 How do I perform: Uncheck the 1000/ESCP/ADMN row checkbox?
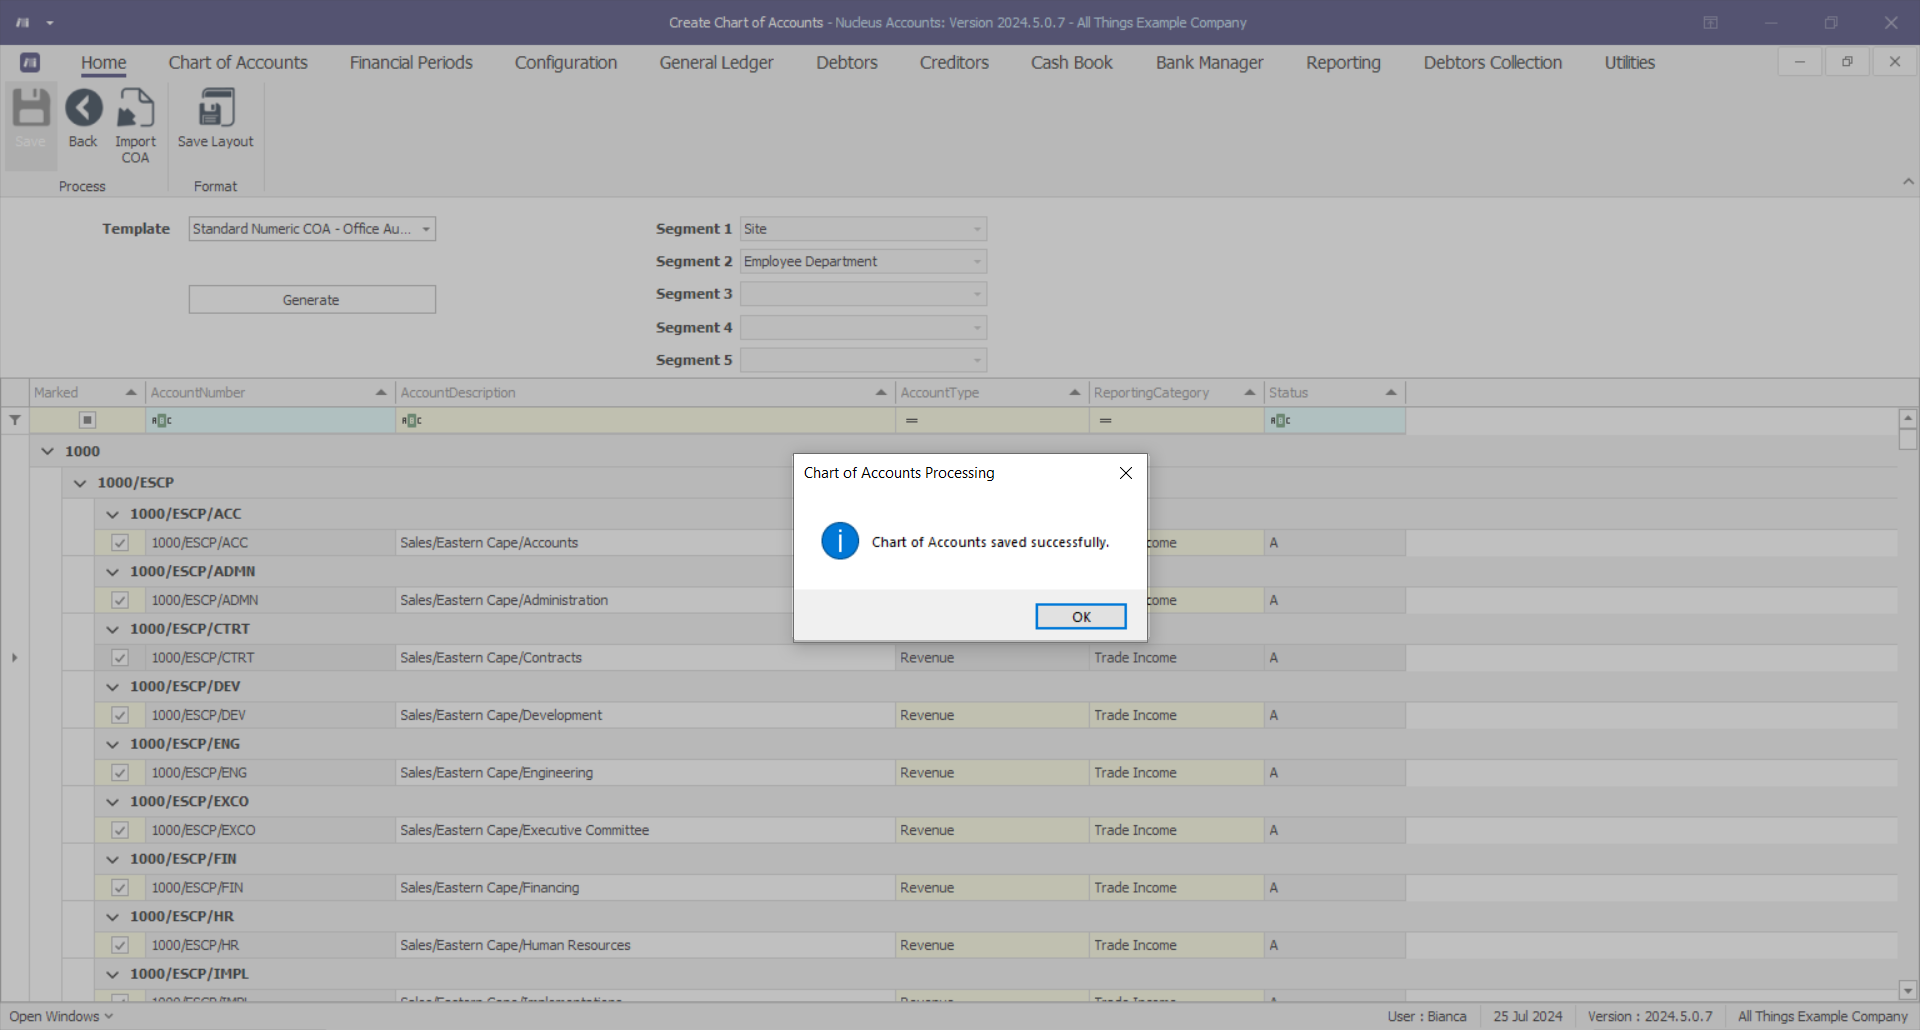(x=120, y=600)
